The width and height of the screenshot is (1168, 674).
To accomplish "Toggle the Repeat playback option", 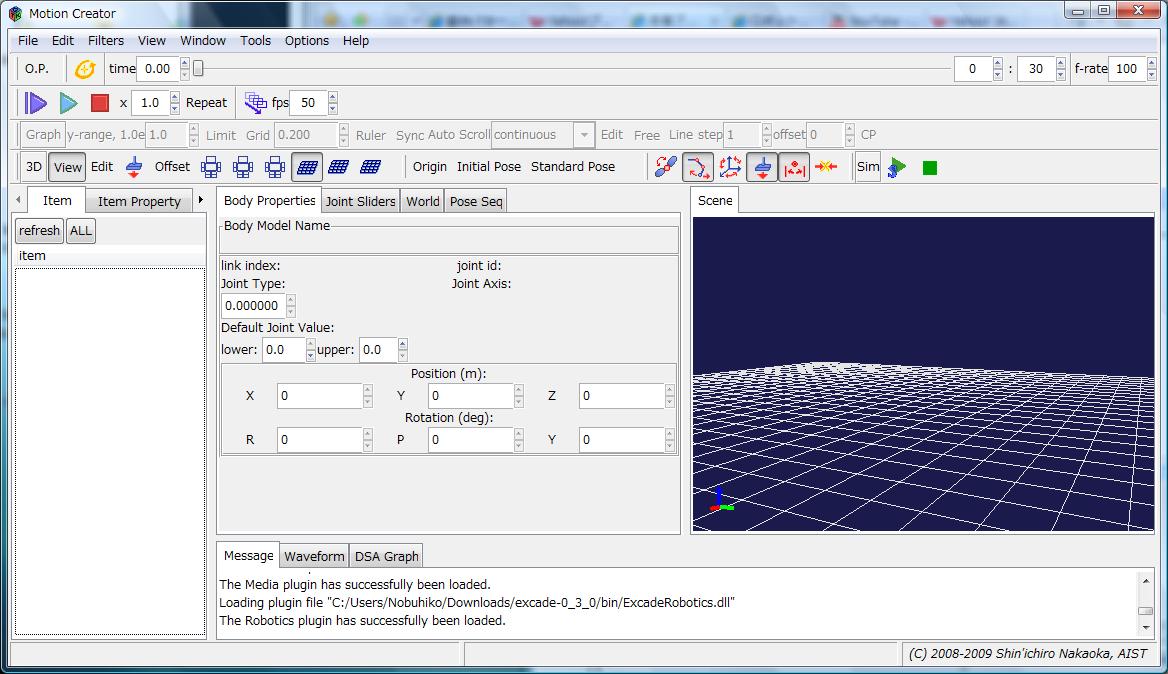I will click(206, 103).
